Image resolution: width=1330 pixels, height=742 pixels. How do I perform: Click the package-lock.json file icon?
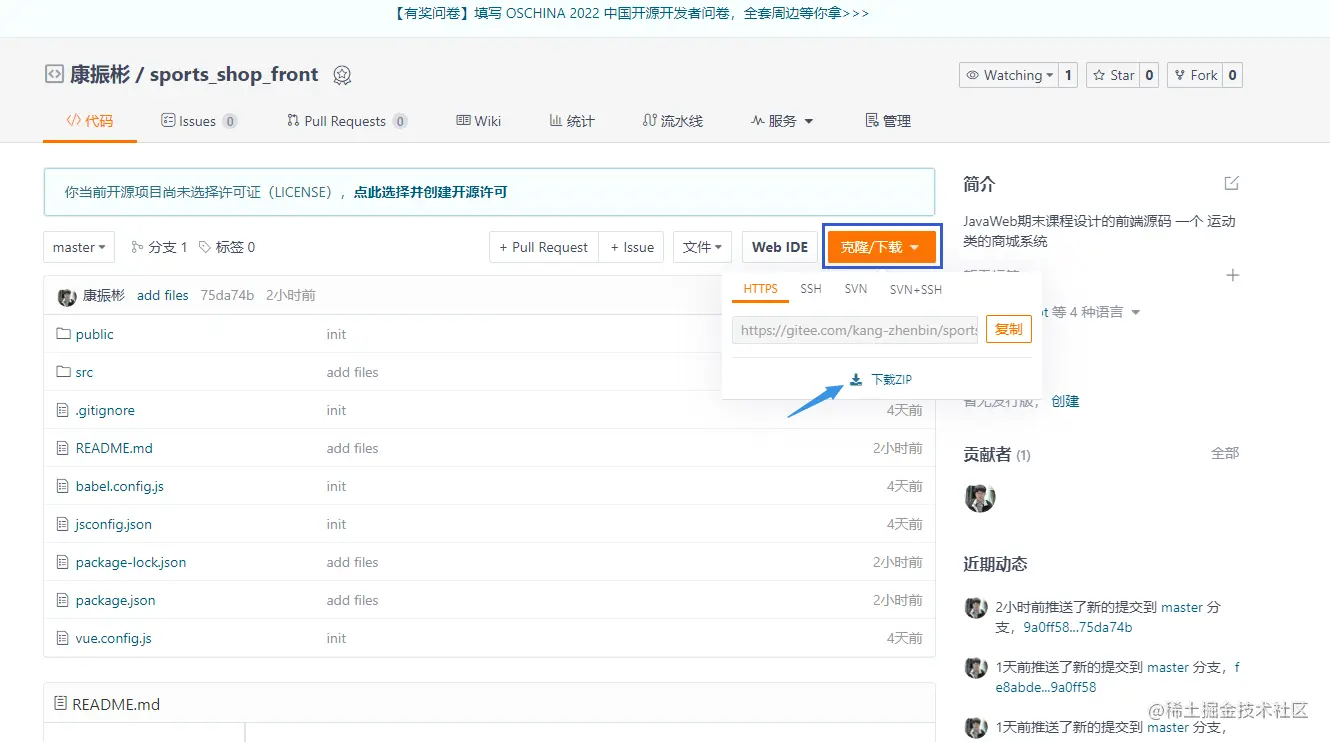pos(64,562)
